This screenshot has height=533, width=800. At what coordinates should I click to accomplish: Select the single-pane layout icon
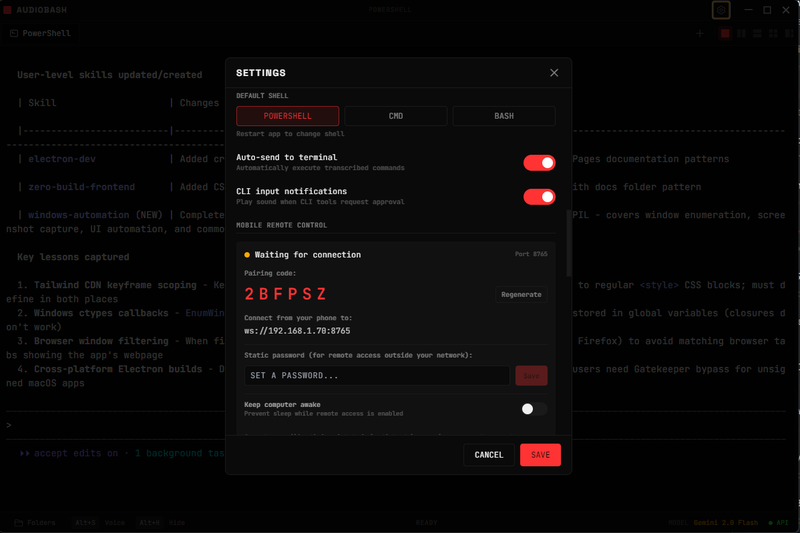pyautogui.click(x=724, y=34)
